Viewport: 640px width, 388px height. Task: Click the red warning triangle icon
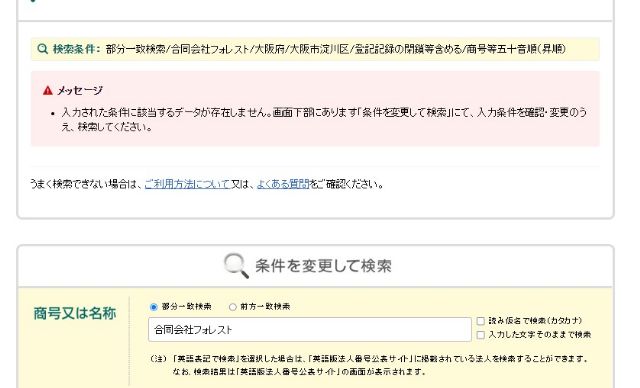(48, 91)
